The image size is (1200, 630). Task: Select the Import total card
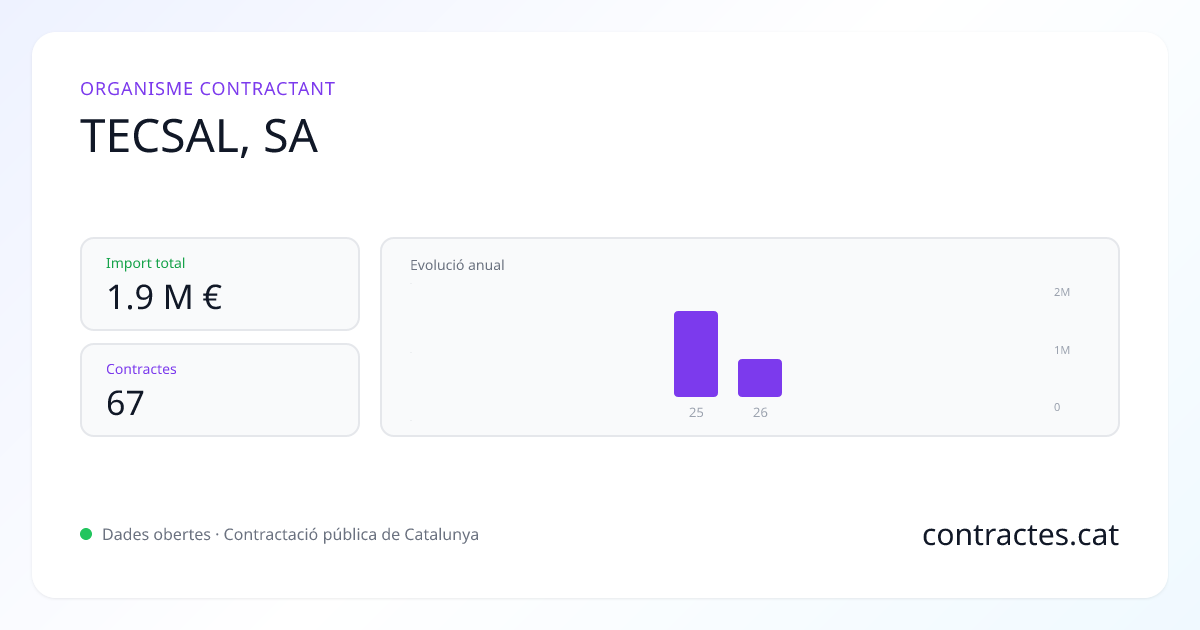pos(220,284)
